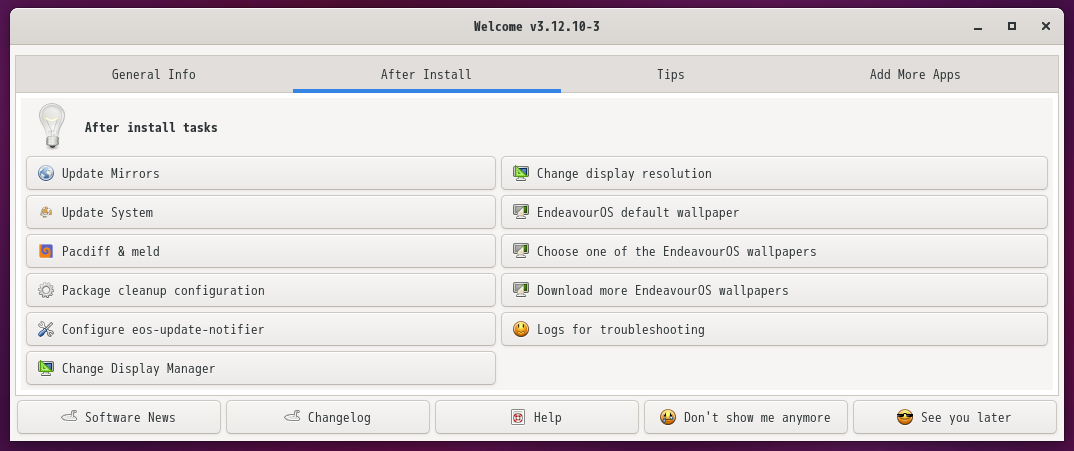The image size is (1074, 451).
Task: Choose one of the EndeavourOS wallpapers
Action: 774,252
